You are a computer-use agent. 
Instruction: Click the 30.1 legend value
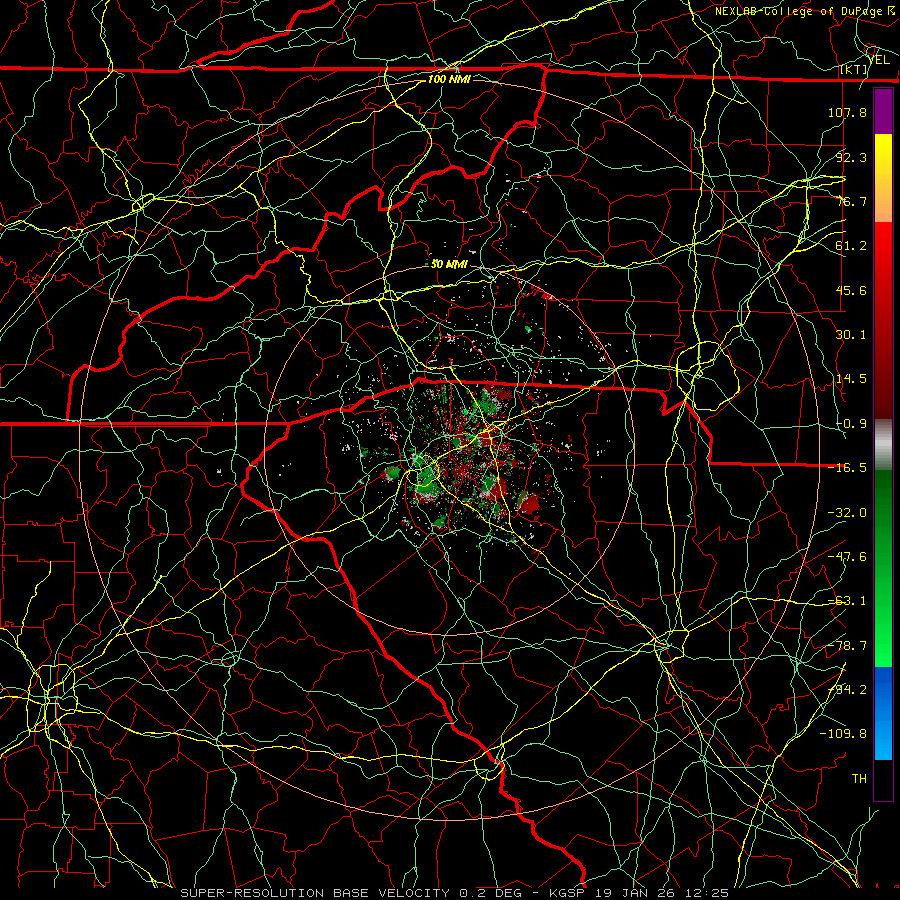tap(851, 335)
